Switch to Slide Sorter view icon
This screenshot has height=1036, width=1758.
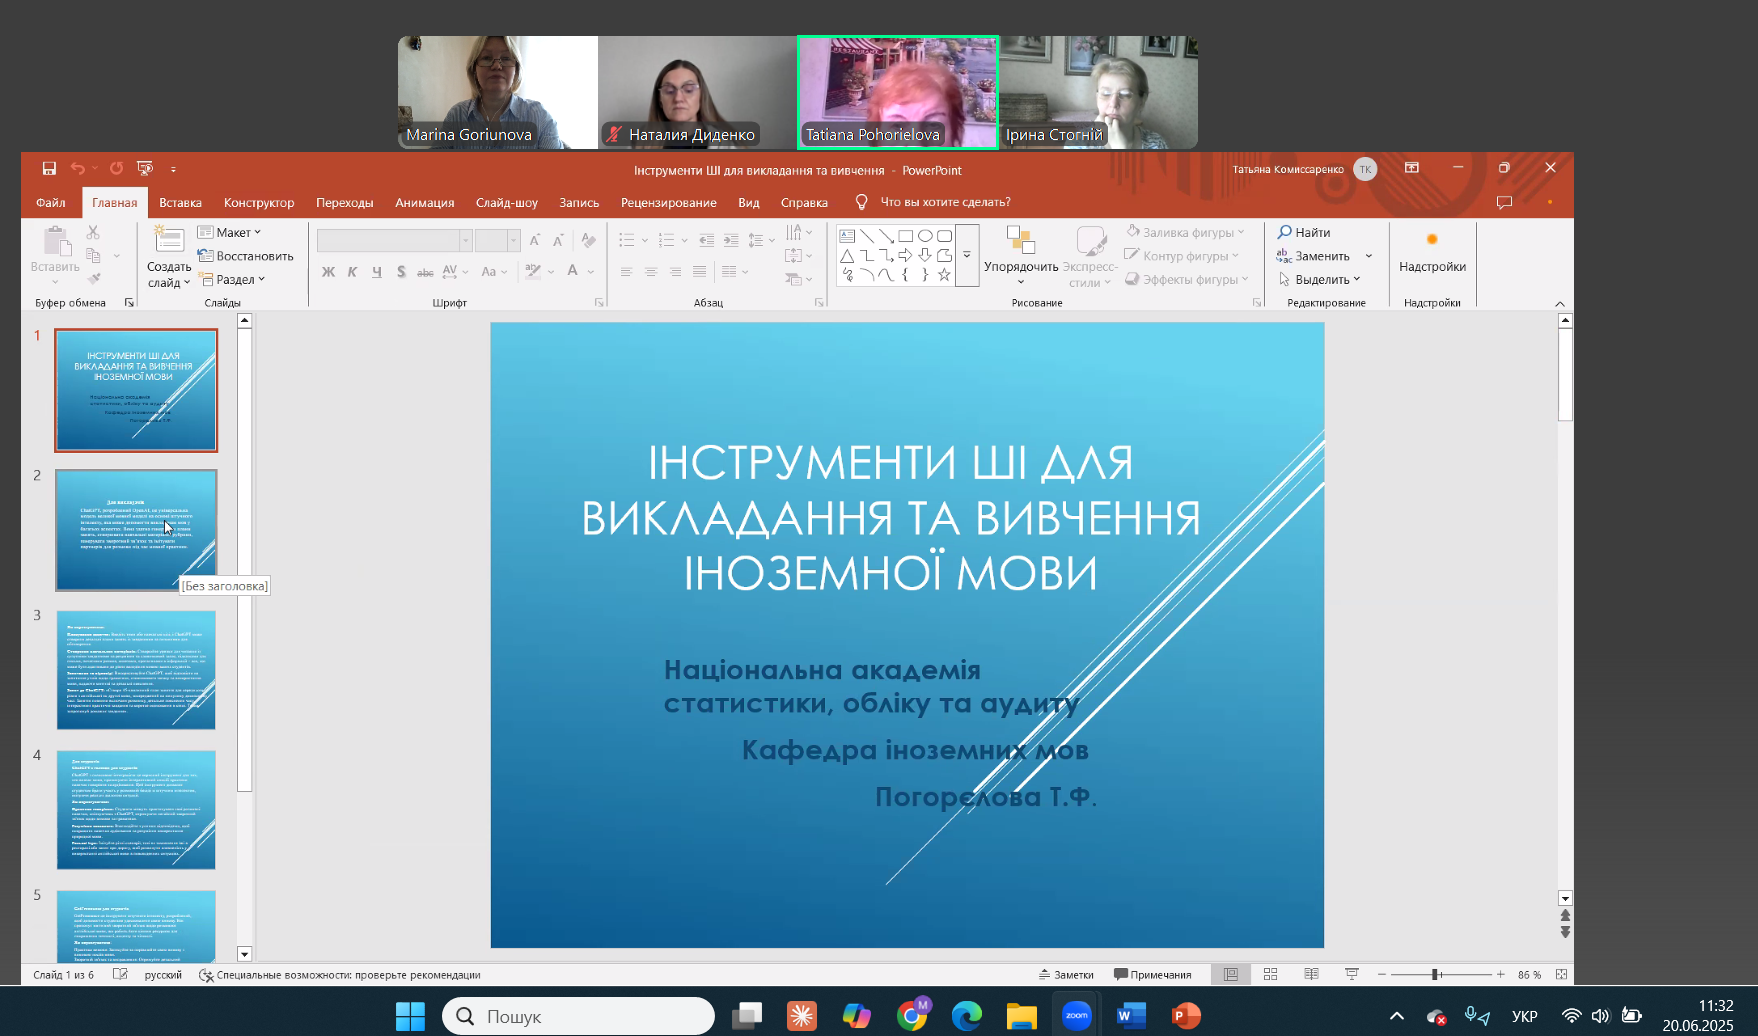point(1270,974)
